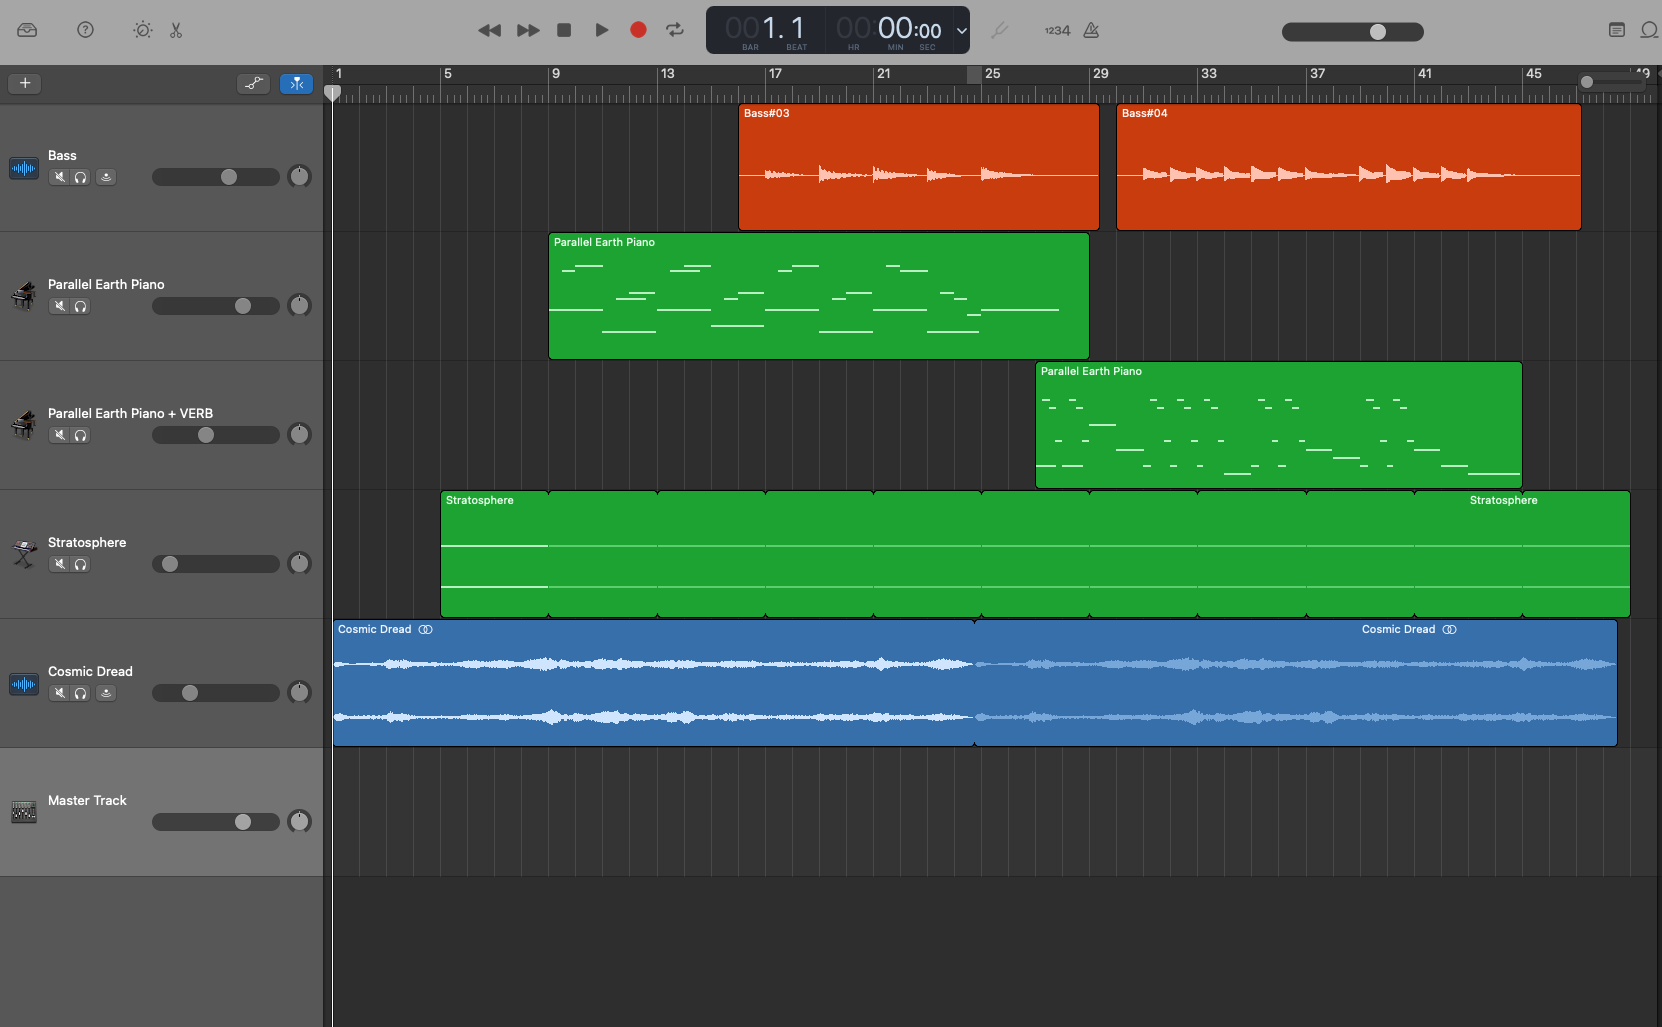
Task: Toggle the Catch playhead button
Action: (x=296, y=83)
